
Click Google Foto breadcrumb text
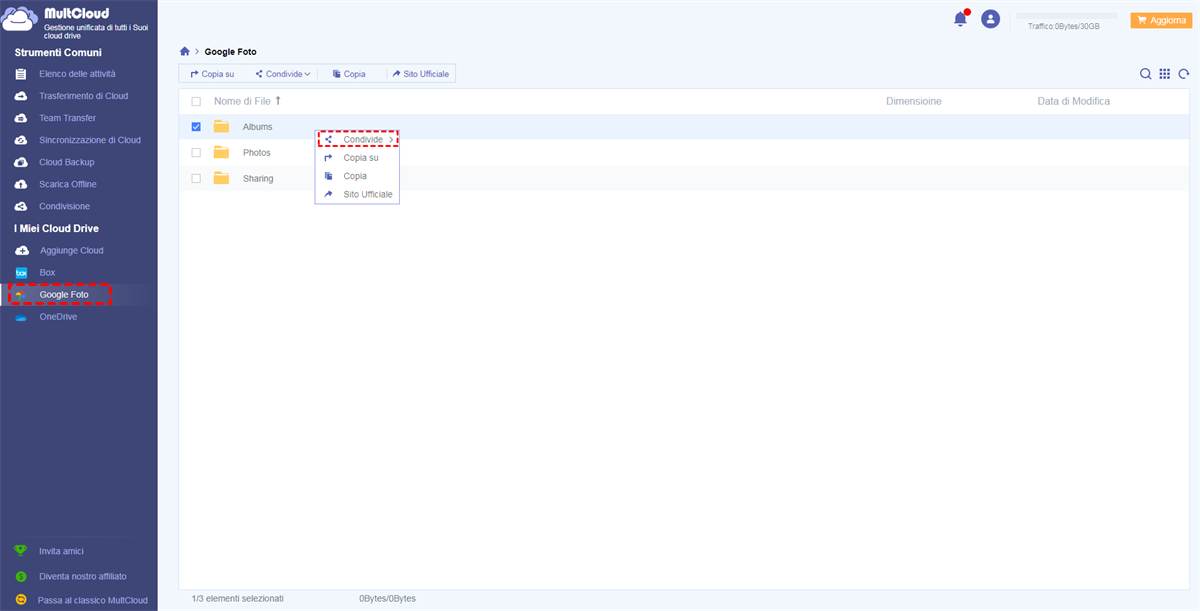click(231, 51)
